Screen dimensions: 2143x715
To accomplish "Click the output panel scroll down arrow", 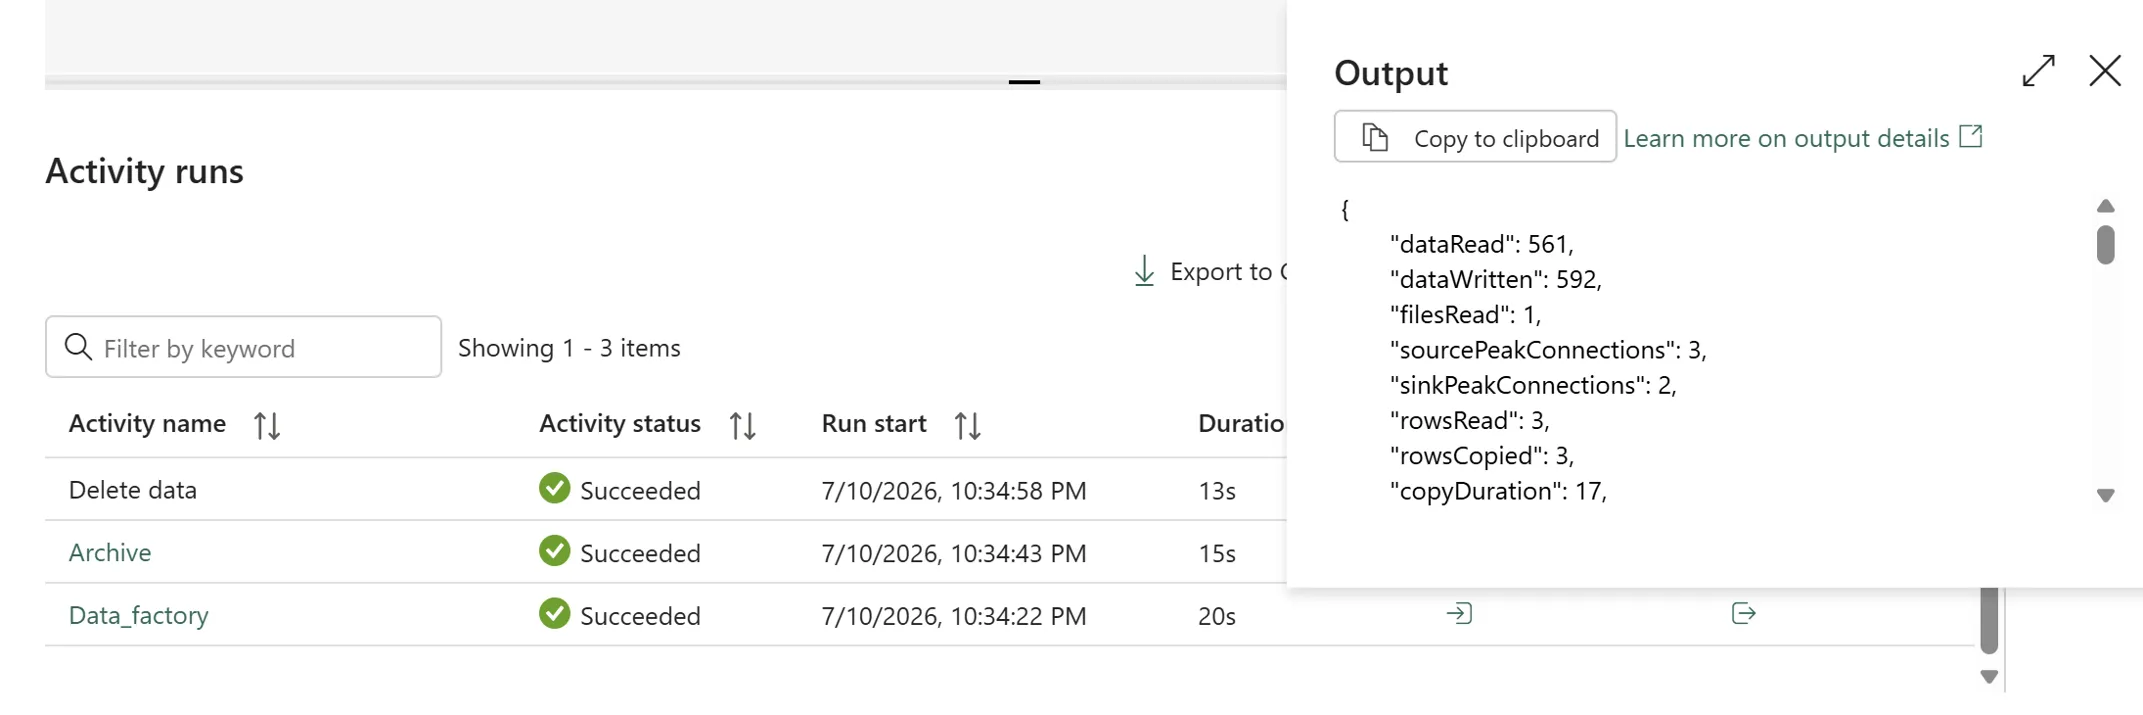I will [x=2105, y=495].
